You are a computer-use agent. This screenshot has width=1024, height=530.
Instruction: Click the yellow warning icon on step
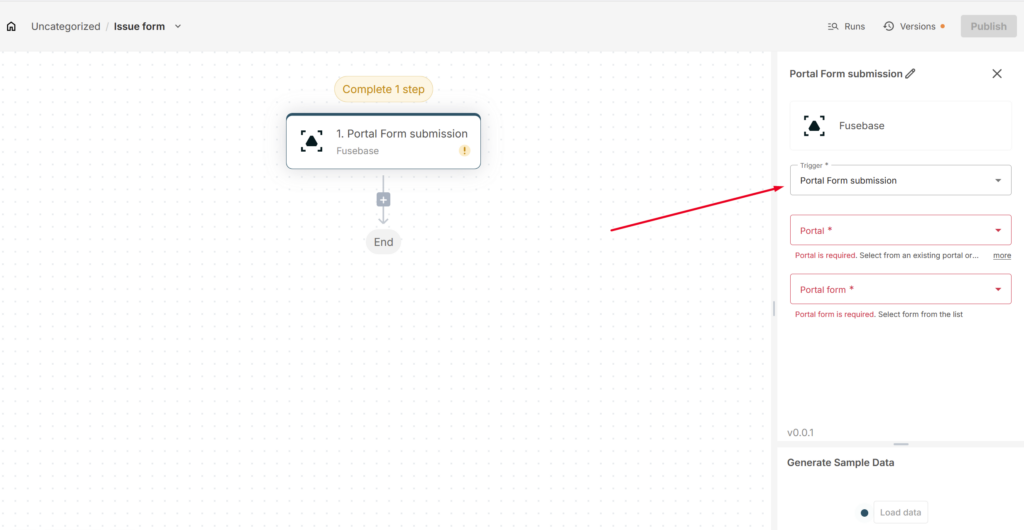[464, 151]
